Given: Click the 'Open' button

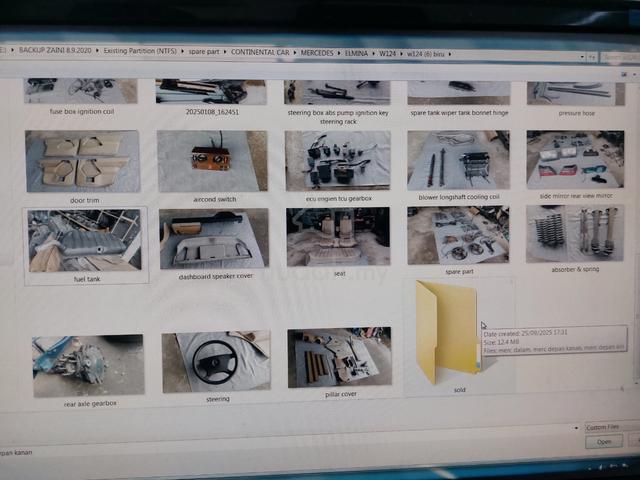Looking at the screenshot, I should click(x=604, y=442).
